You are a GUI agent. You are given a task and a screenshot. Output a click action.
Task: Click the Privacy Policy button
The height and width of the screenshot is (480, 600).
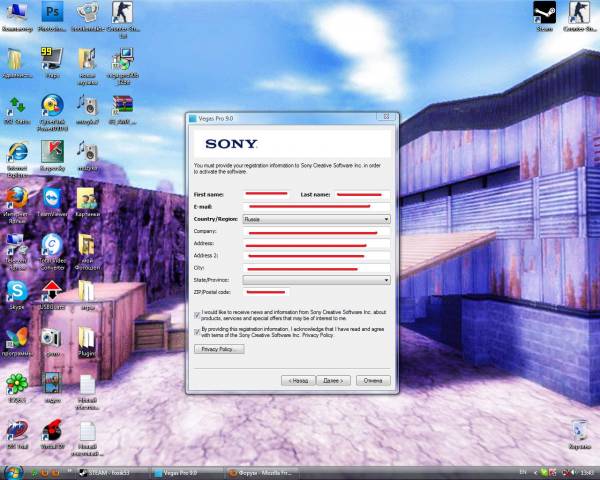[219, 349]
